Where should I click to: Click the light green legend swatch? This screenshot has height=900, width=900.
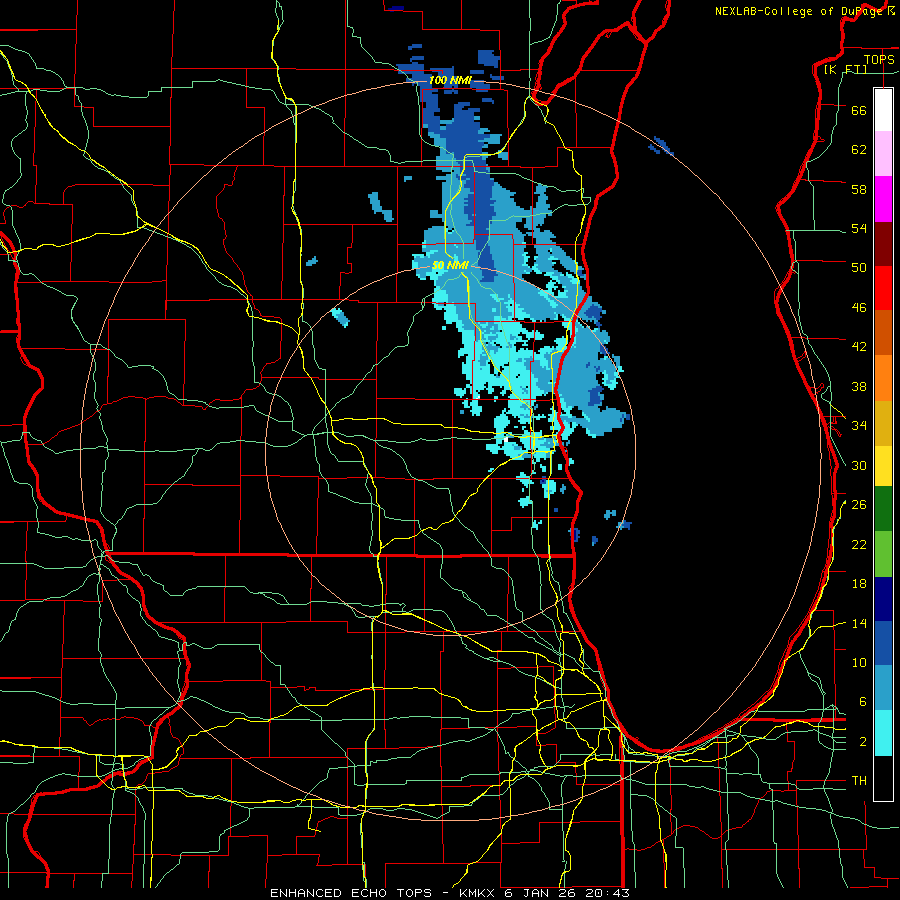pyautogui.click(x=883, y=554)
